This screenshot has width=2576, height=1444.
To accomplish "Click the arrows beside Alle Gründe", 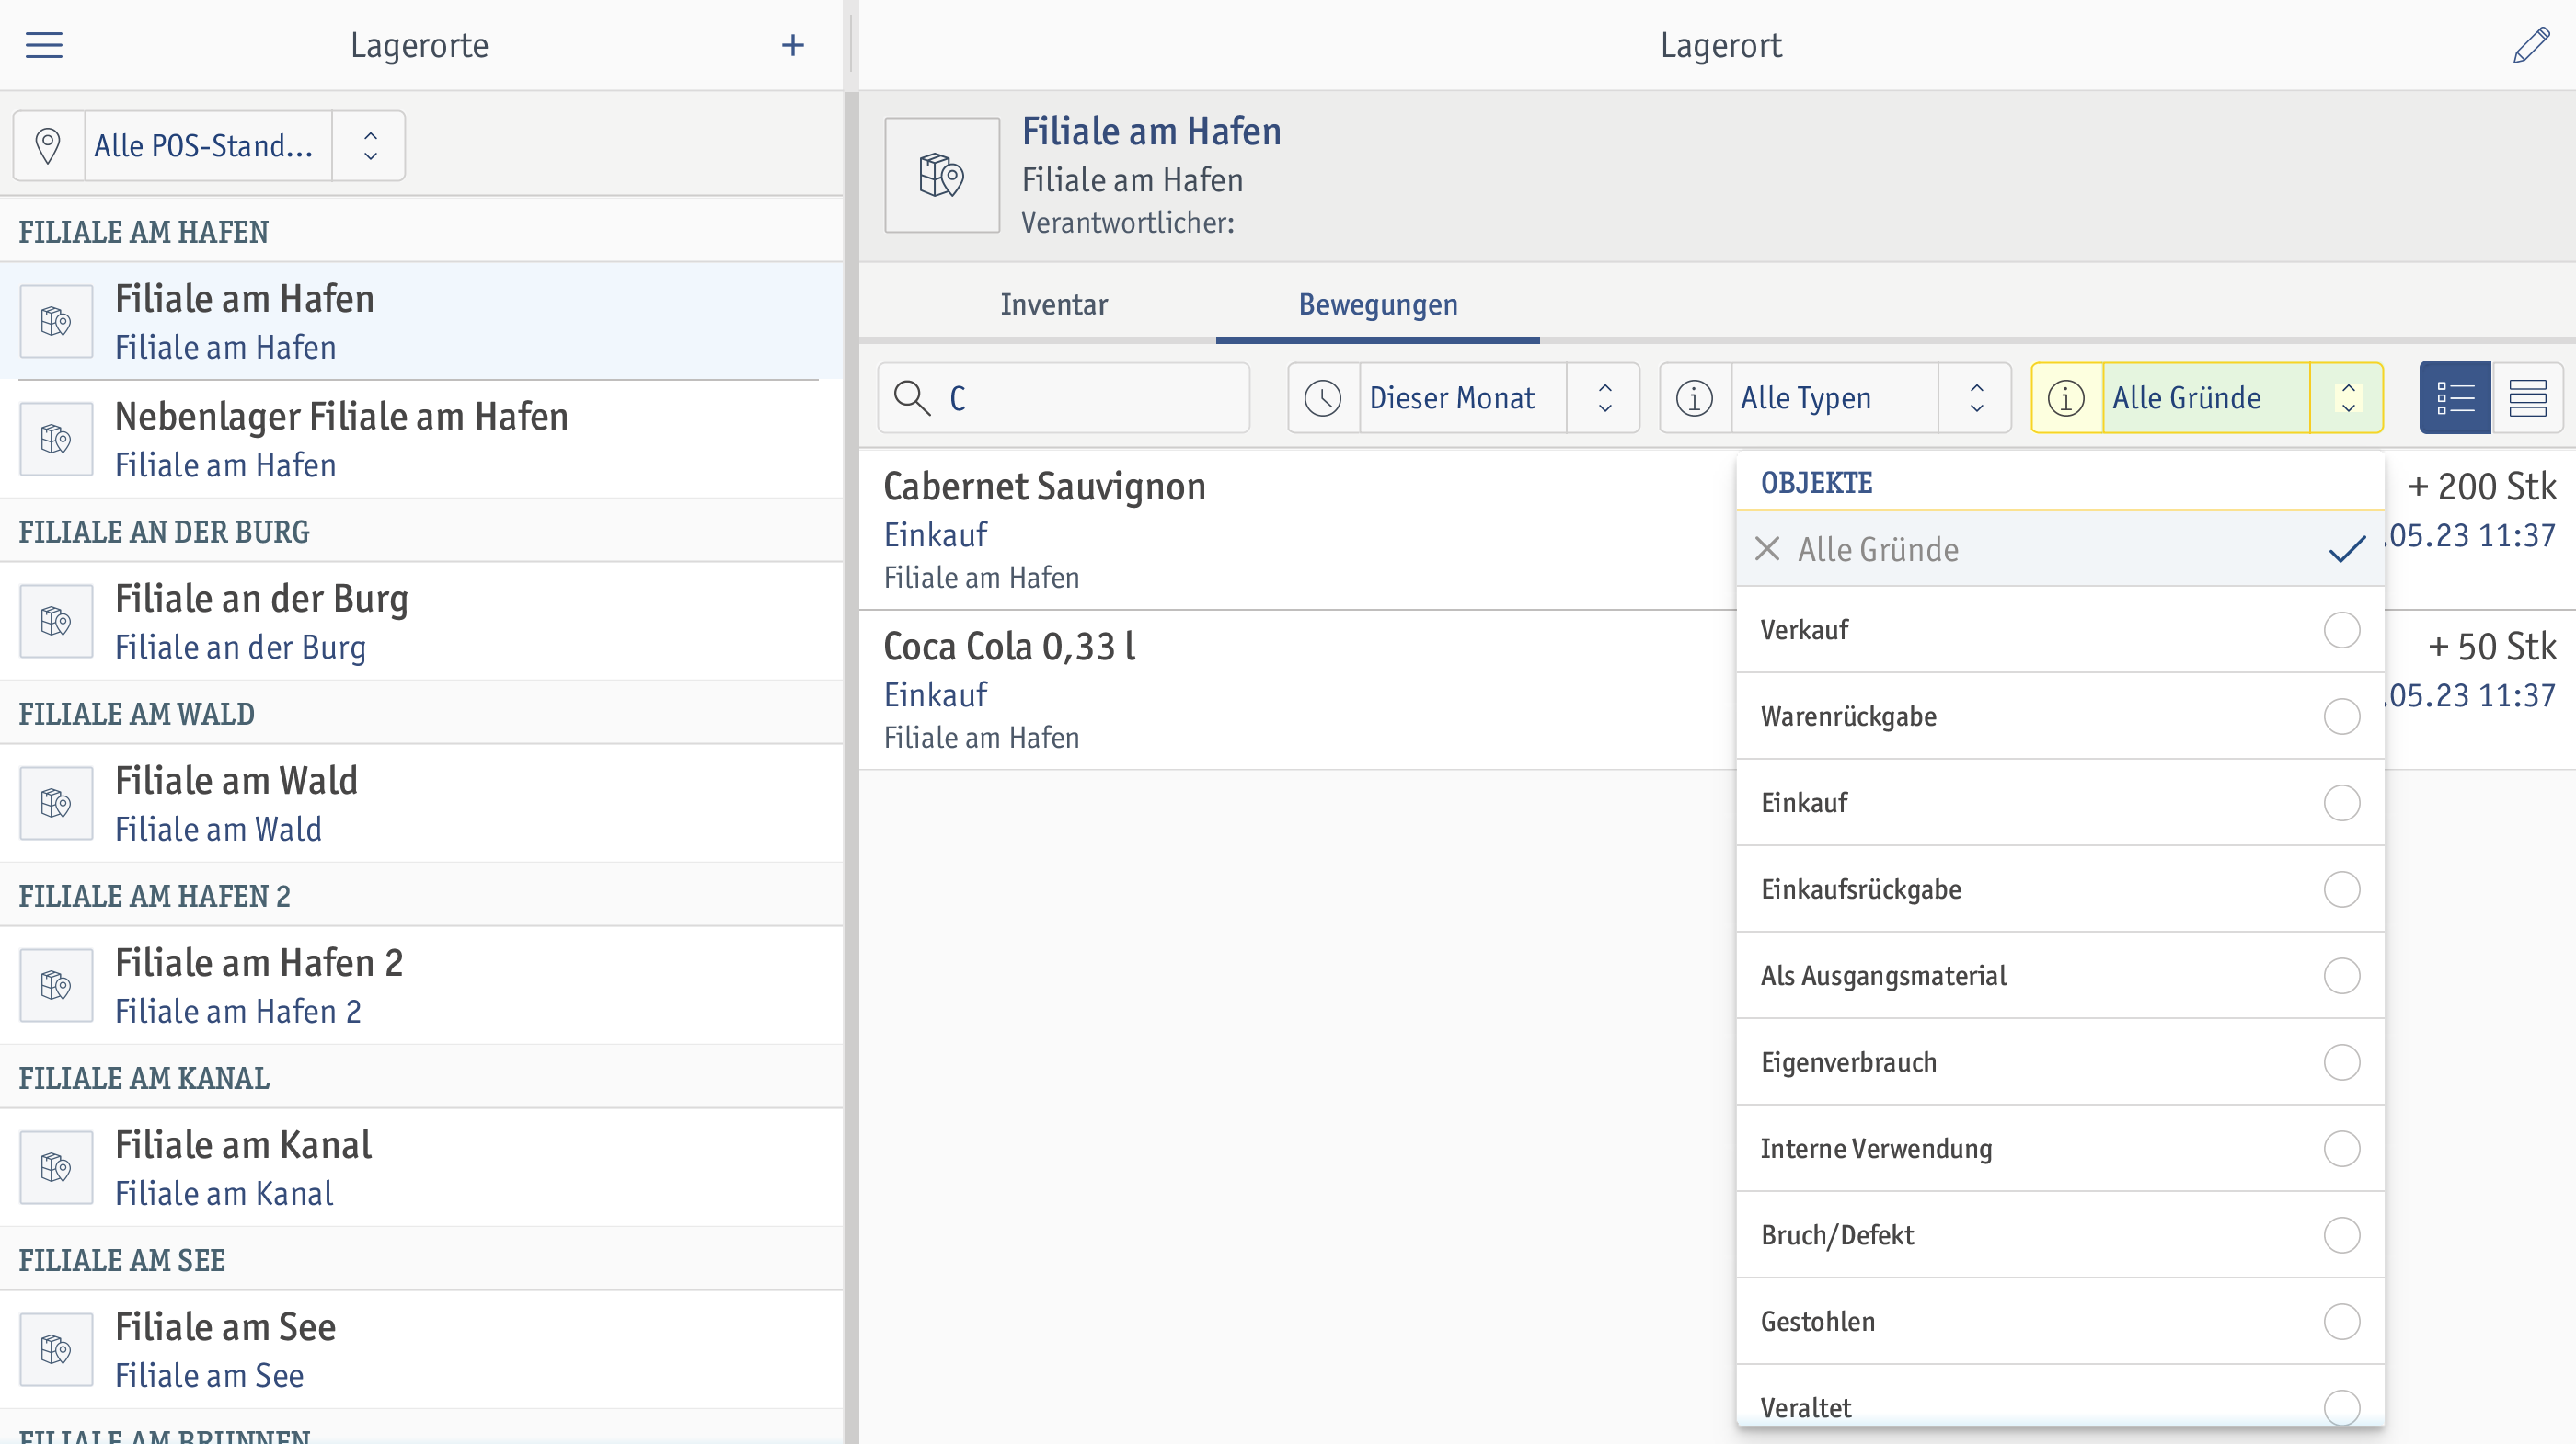I will [x=2348, y=398].
